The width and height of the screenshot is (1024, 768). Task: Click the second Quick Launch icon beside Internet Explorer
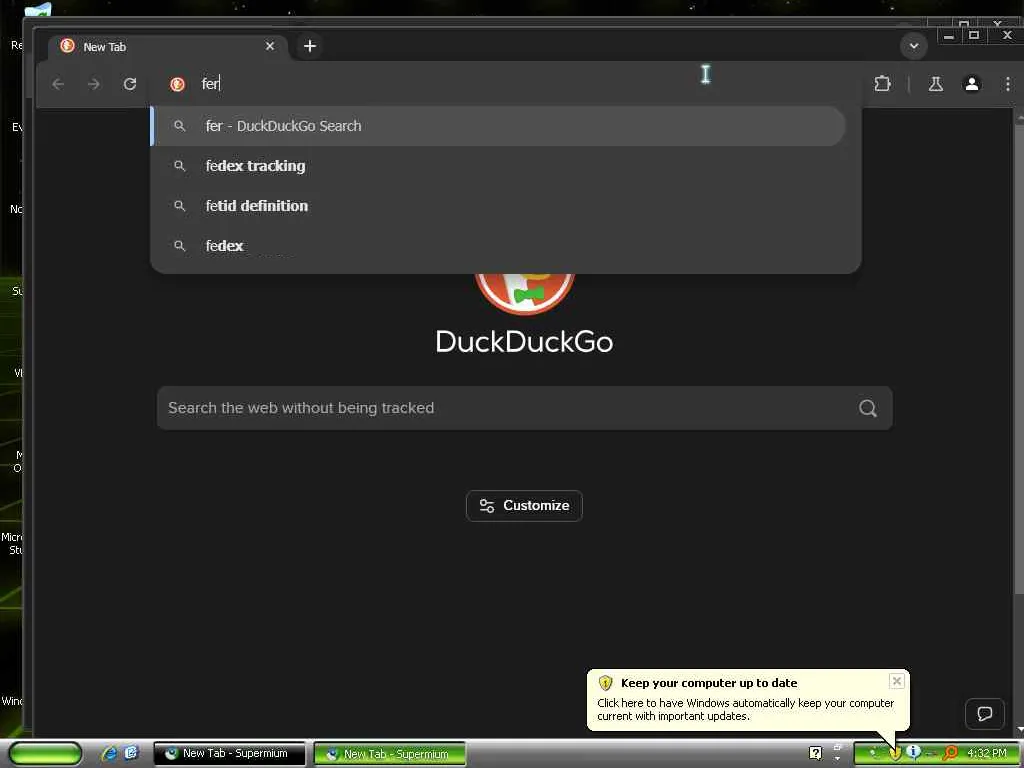131,753
